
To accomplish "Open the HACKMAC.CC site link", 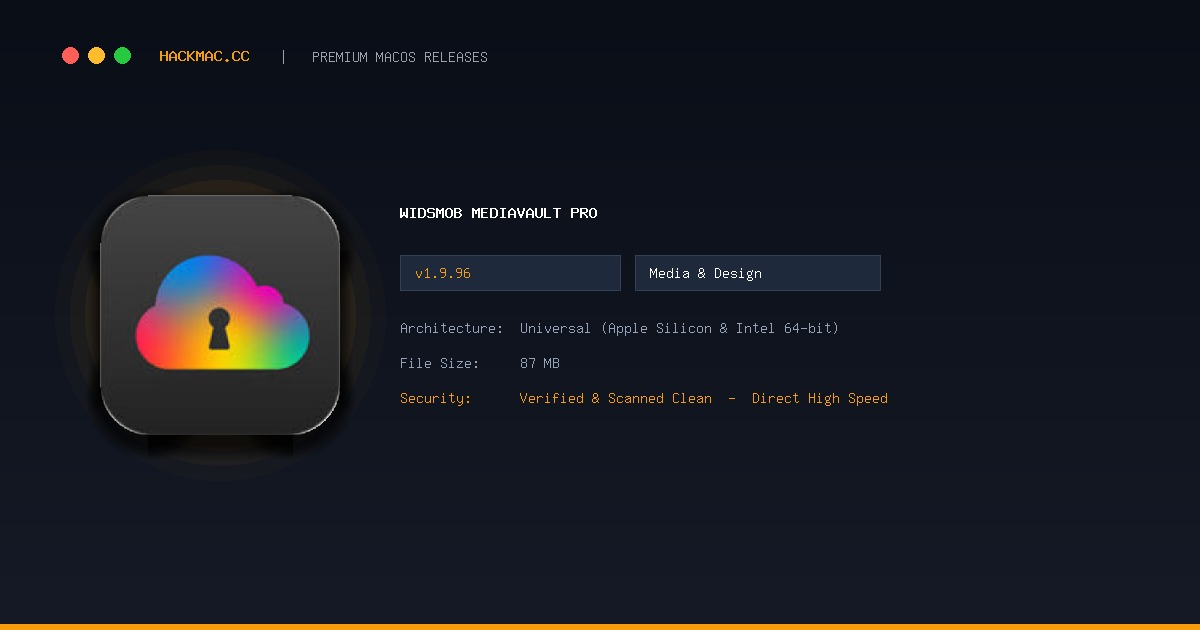I will (x=205, y=57).
